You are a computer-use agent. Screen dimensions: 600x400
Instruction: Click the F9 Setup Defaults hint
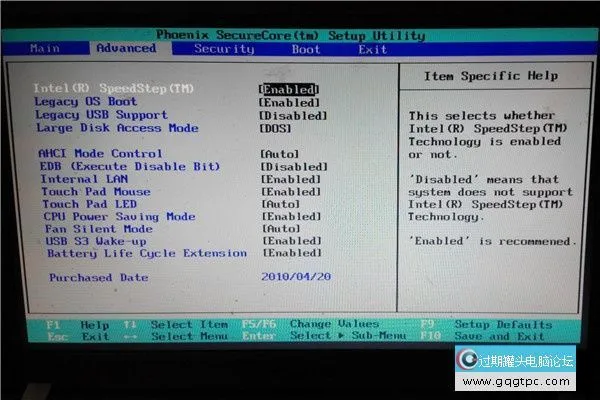500,325
